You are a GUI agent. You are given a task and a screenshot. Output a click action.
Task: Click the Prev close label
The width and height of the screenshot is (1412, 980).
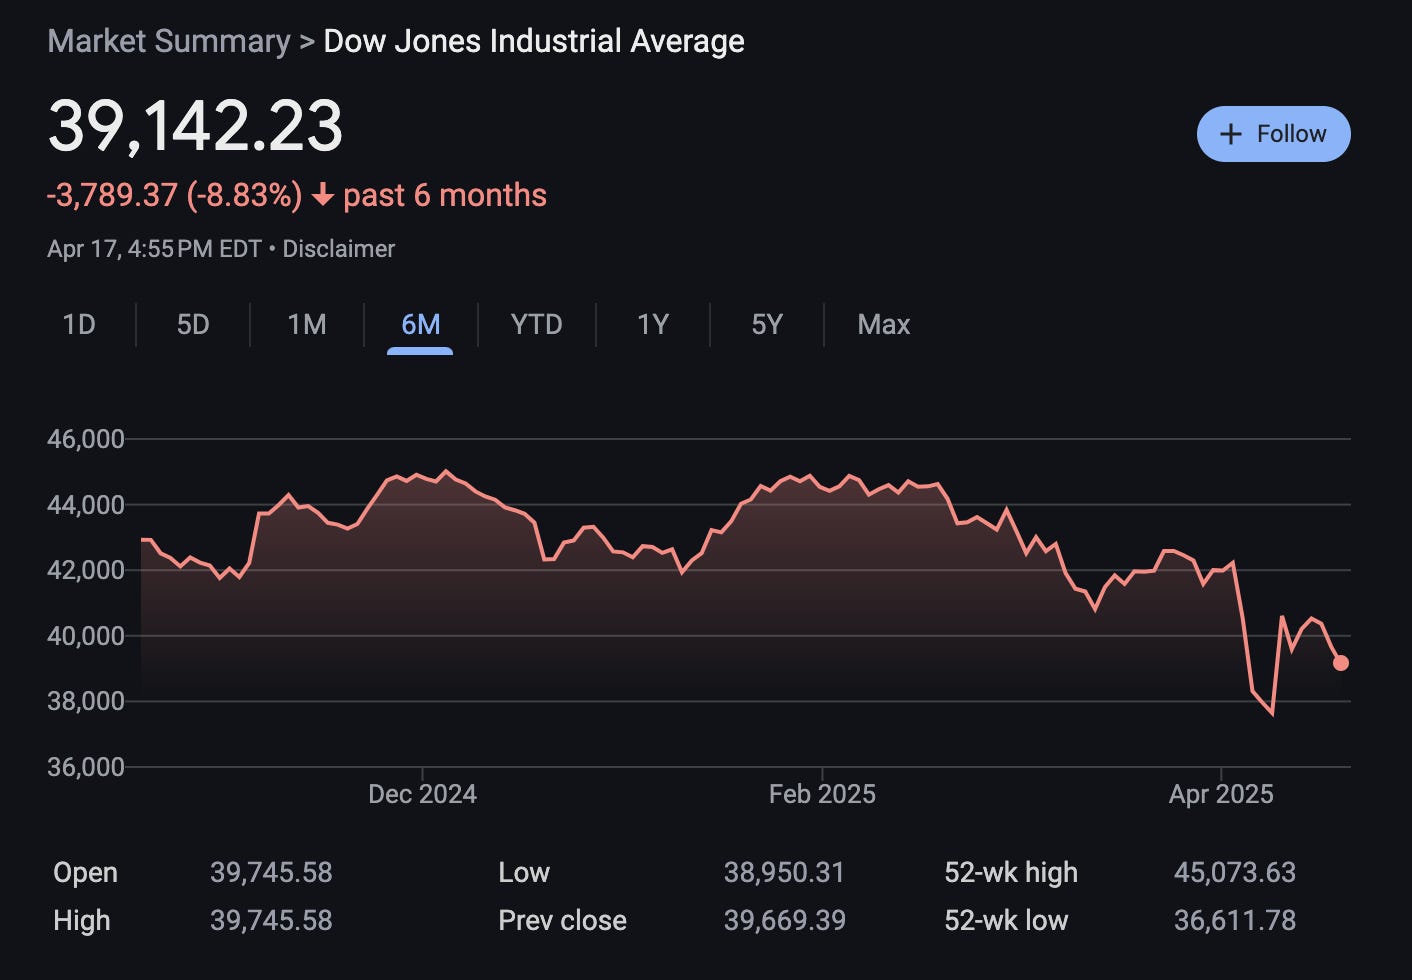(x=562, y=920)
